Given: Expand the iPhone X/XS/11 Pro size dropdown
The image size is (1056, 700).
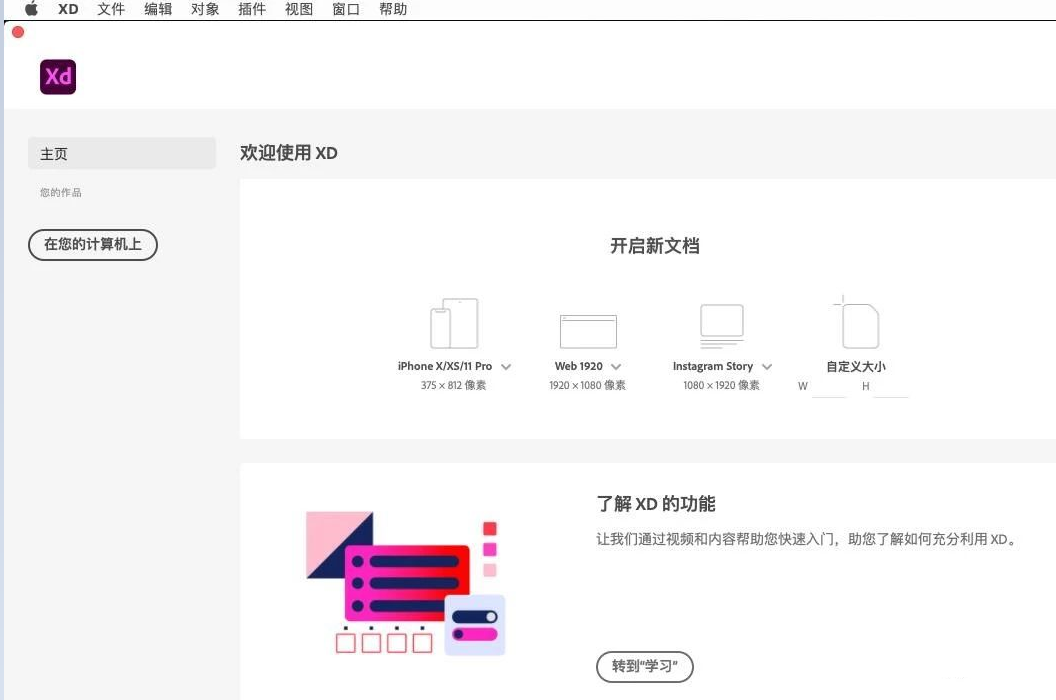Looking at the screenshot, I should [506, 367].
